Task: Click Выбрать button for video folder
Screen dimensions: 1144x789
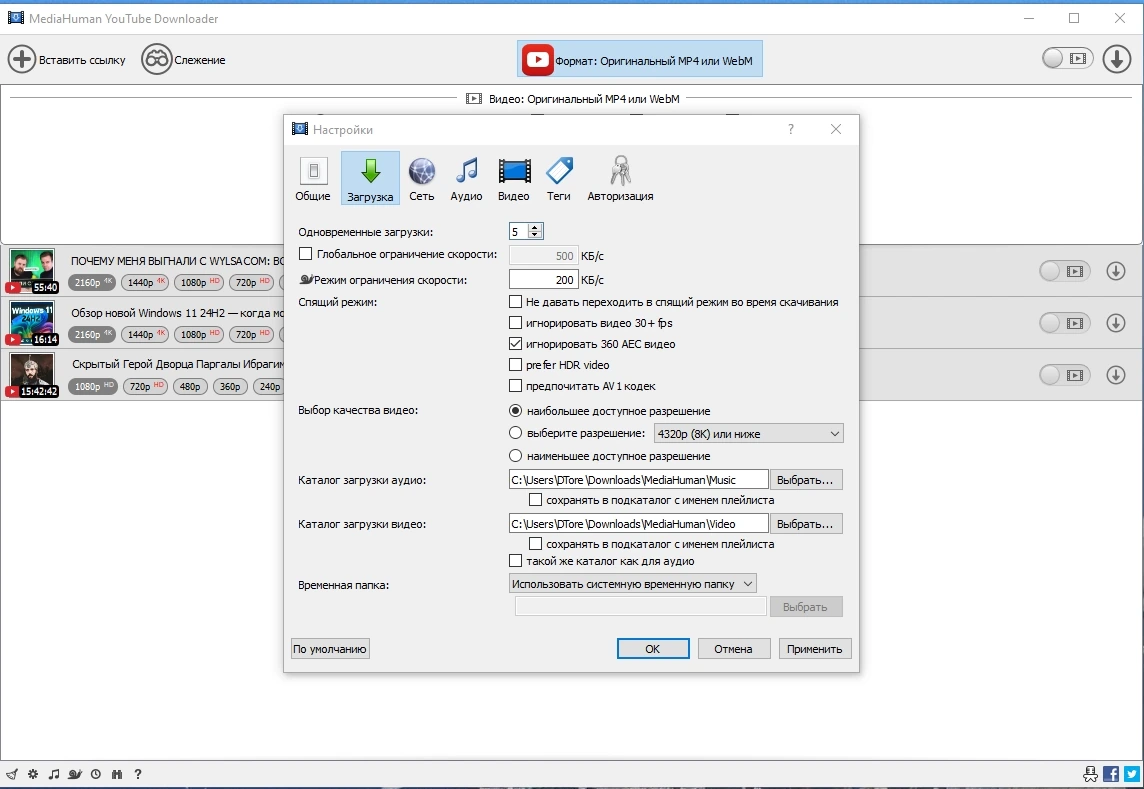Action: pos(805,523)
